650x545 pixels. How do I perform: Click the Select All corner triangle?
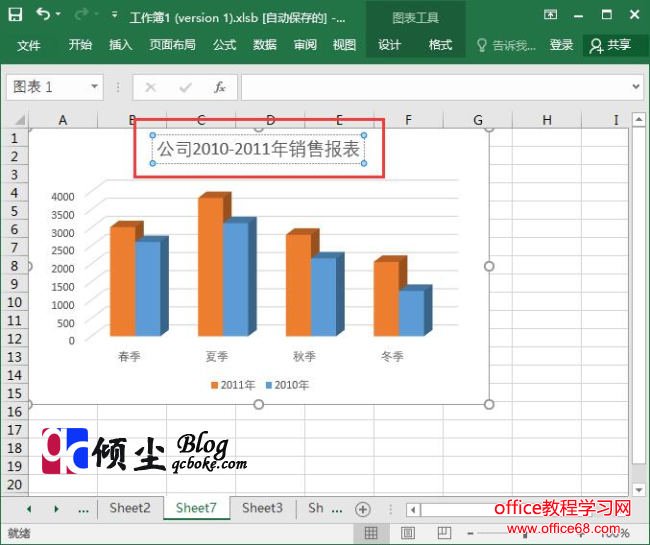(19, 120)
